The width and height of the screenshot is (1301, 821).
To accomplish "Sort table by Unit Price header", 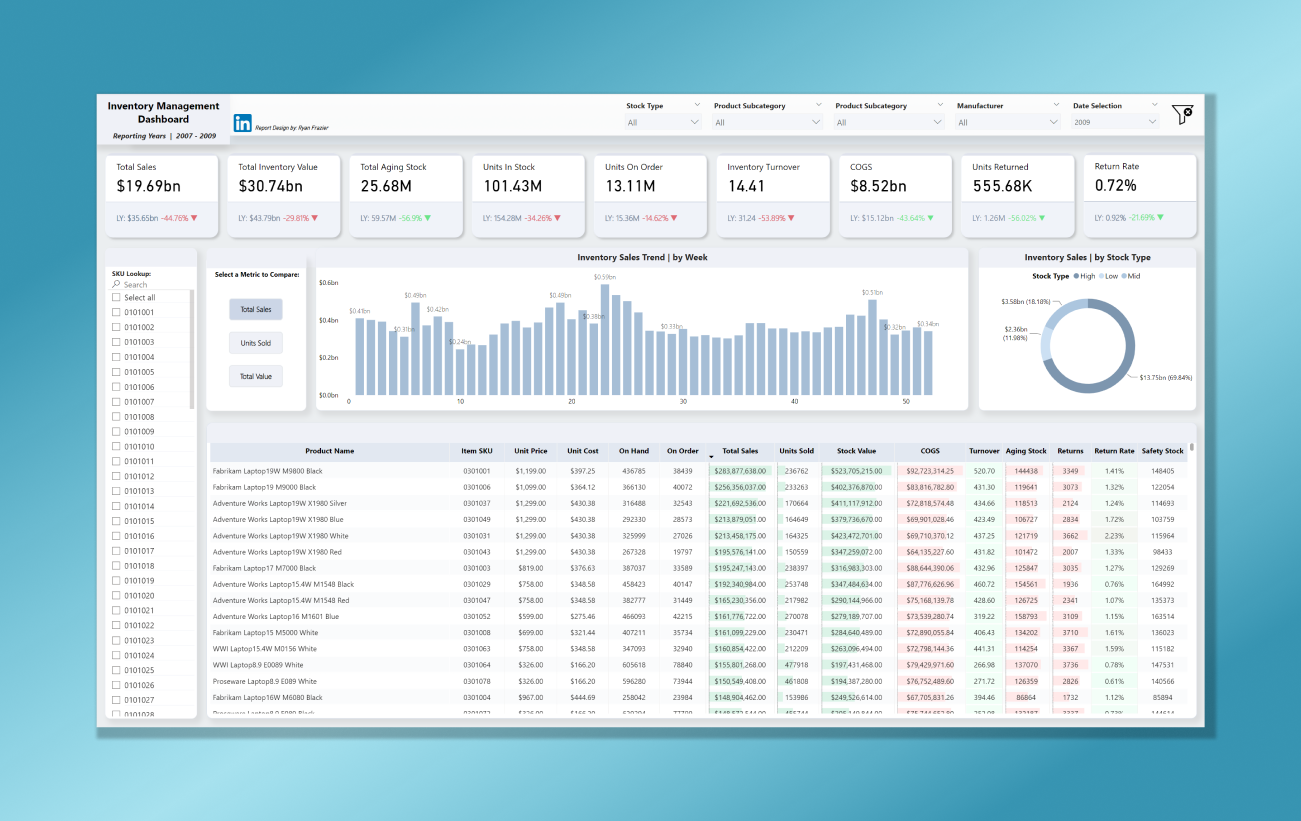I will point(530,451).
